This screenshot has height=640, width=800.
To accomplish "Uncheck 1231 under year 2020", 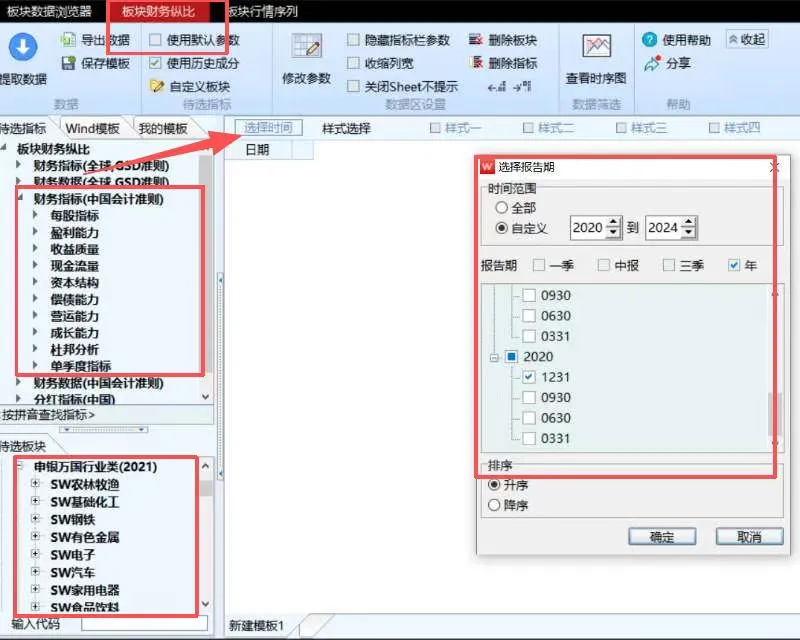I will point(529,377).
